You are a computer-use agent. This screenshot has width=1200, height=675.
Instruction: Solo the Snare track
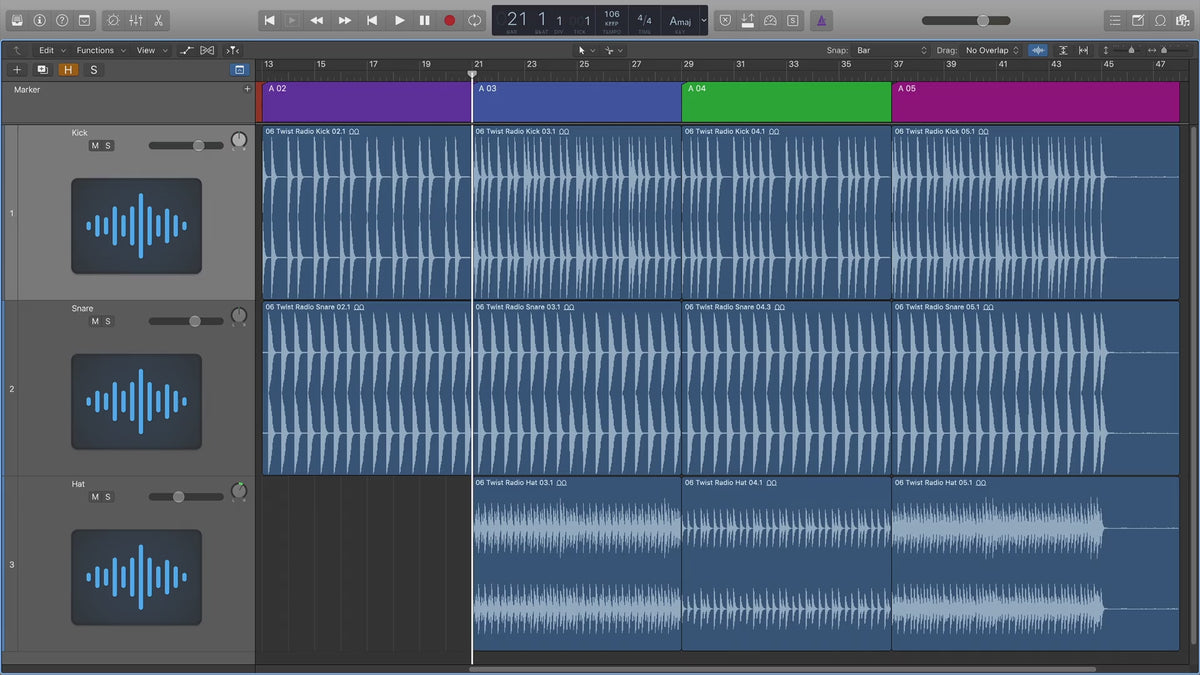[x=108, y=321]
